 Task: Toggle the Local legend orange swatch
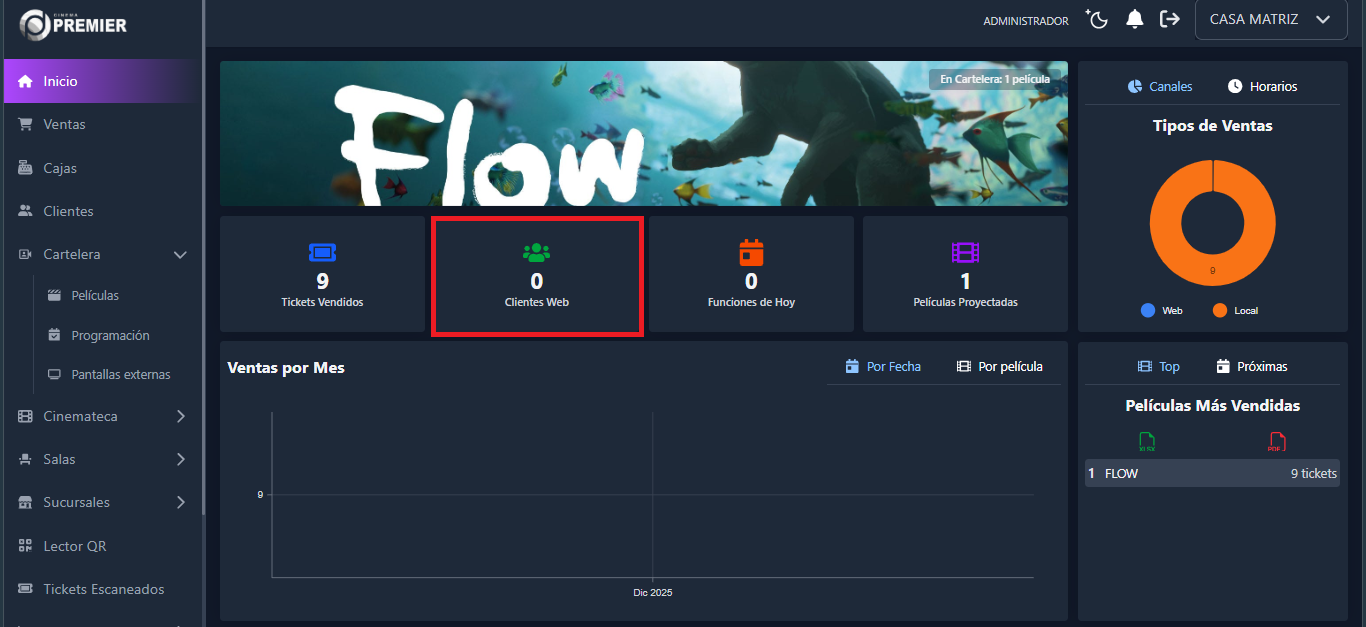click(1219, 311)
